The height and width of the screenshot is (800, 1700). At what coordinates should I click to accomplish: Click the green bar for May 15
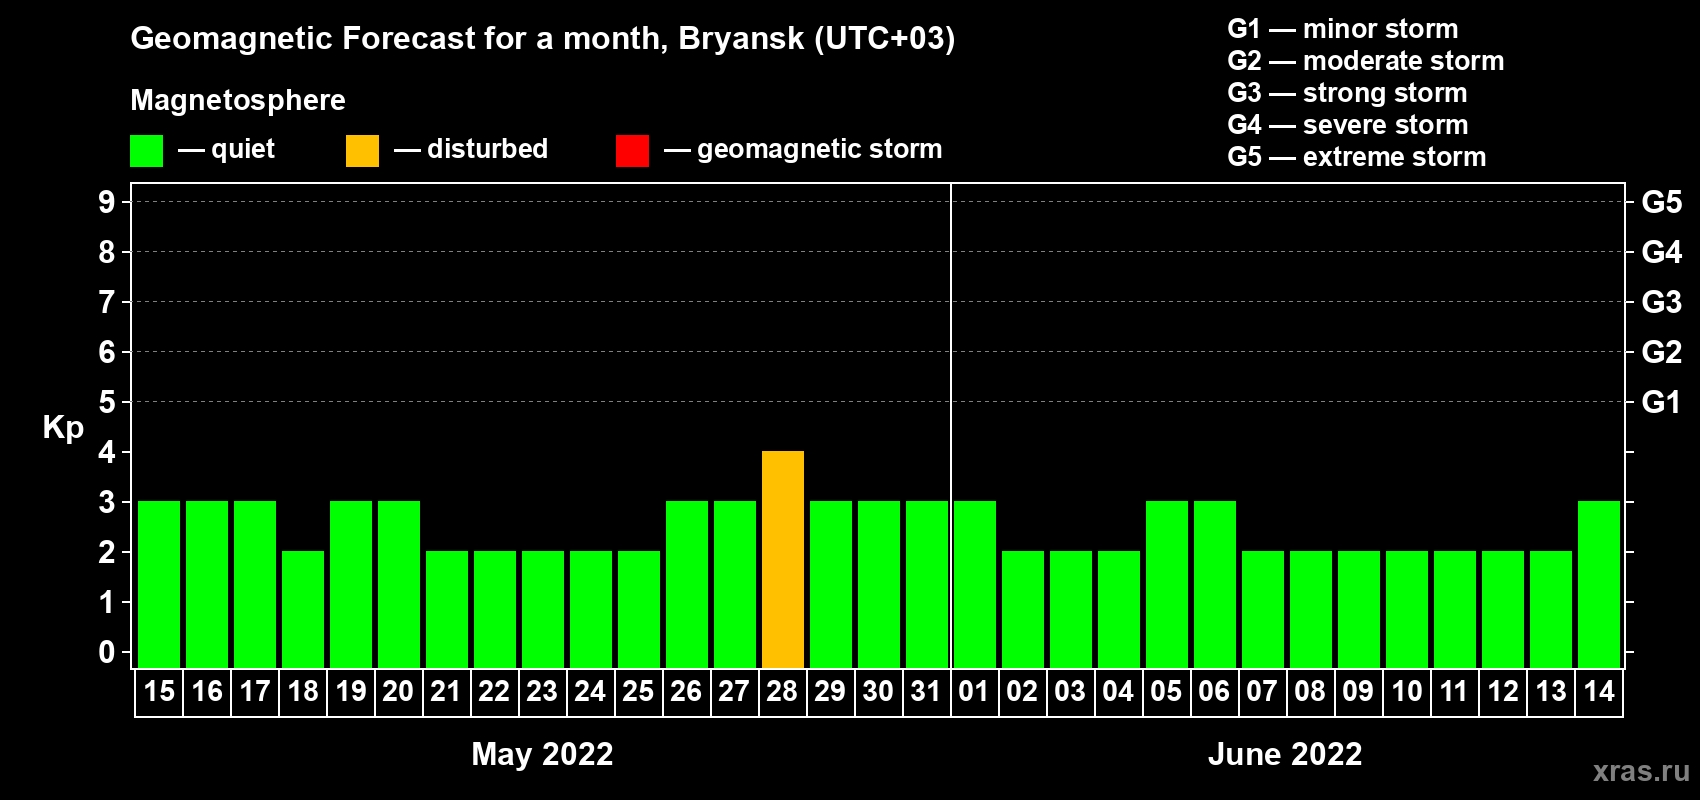click(159, 585)
